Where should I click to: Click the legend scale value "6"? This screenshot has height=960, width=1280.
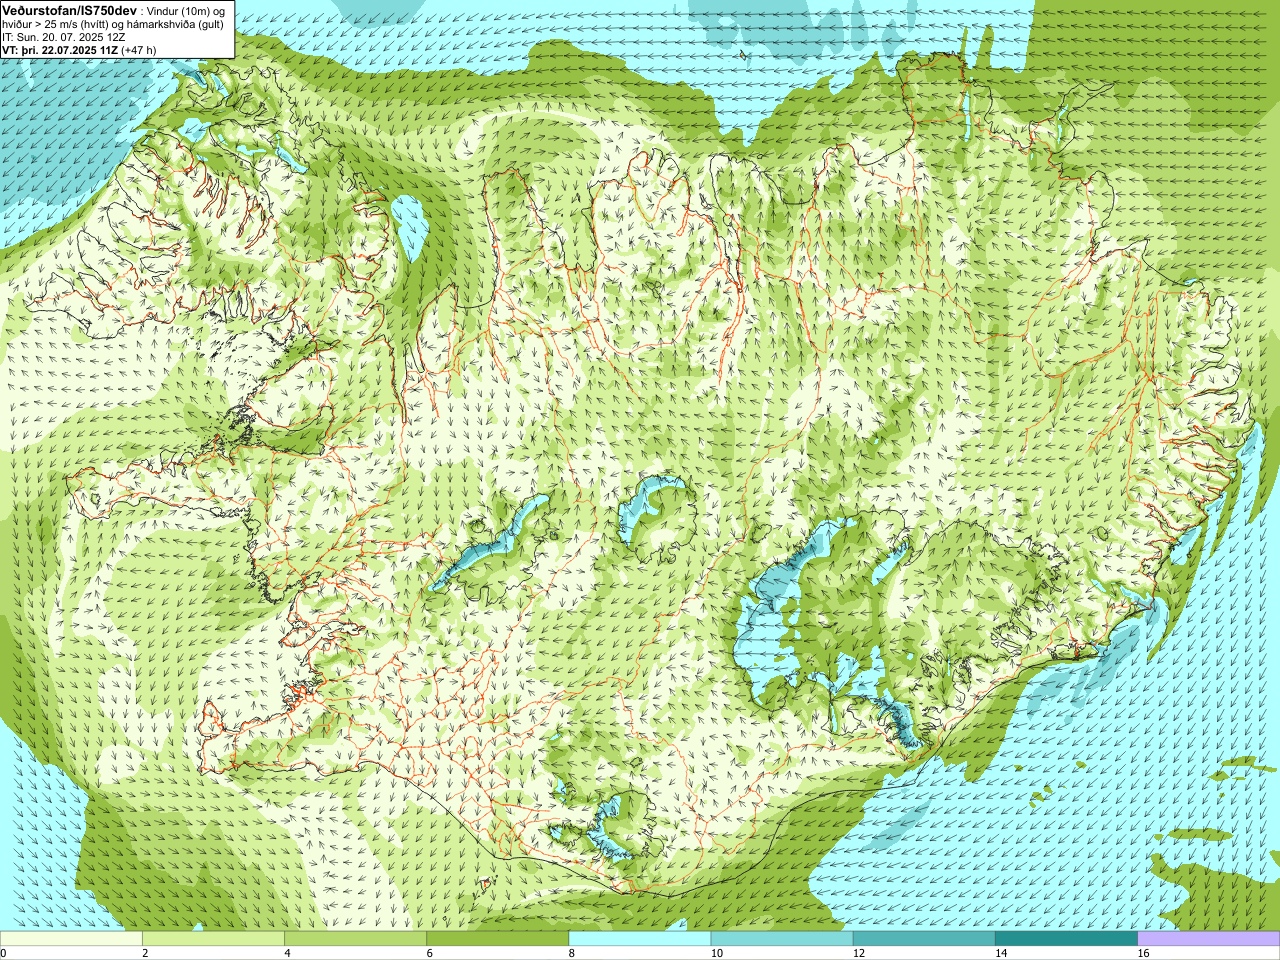pos(429,953)
